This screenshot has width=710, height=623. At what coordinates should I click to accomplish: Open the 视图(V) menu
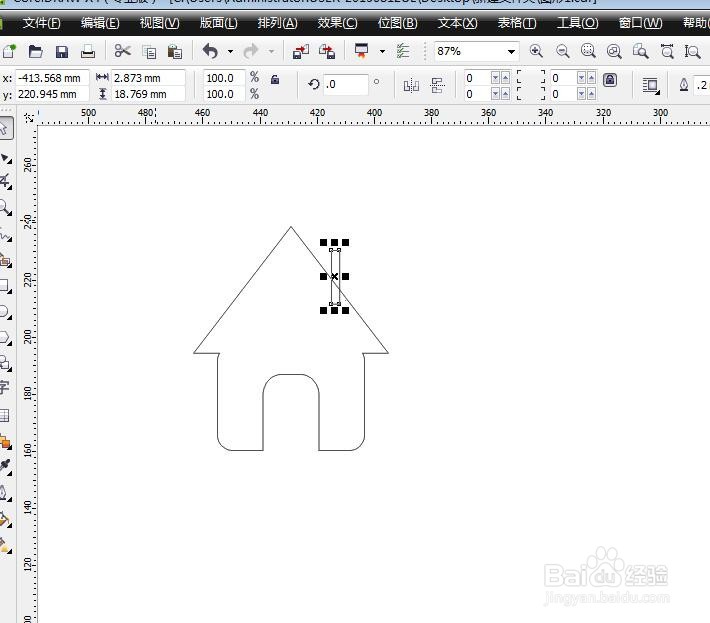[159, 23]
